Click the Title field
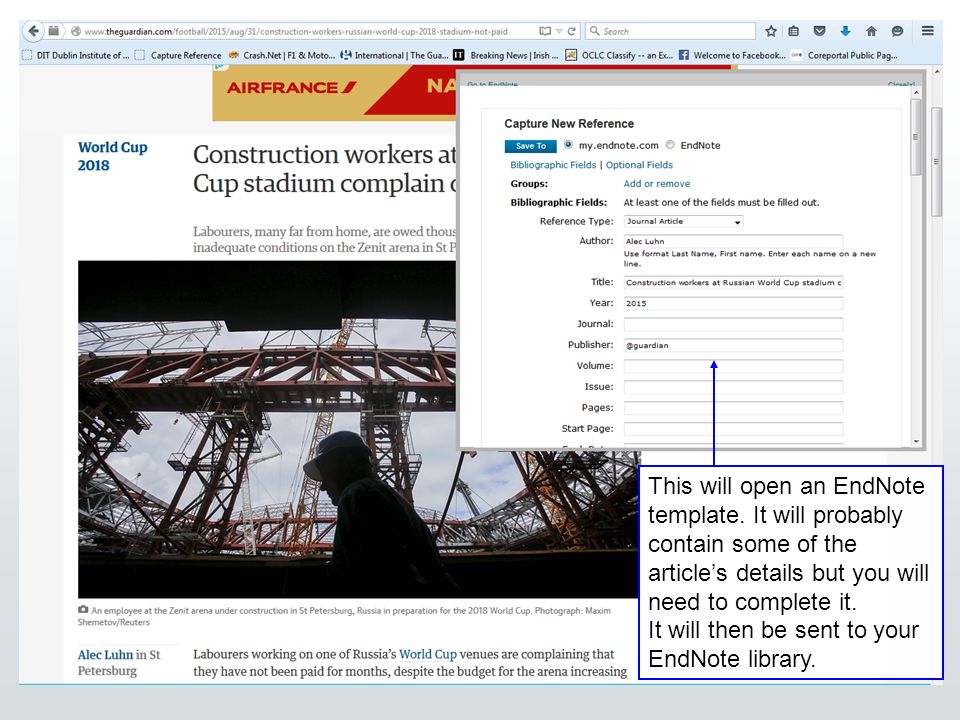This screenshot has width=960, height=720. tap(733, 282)
